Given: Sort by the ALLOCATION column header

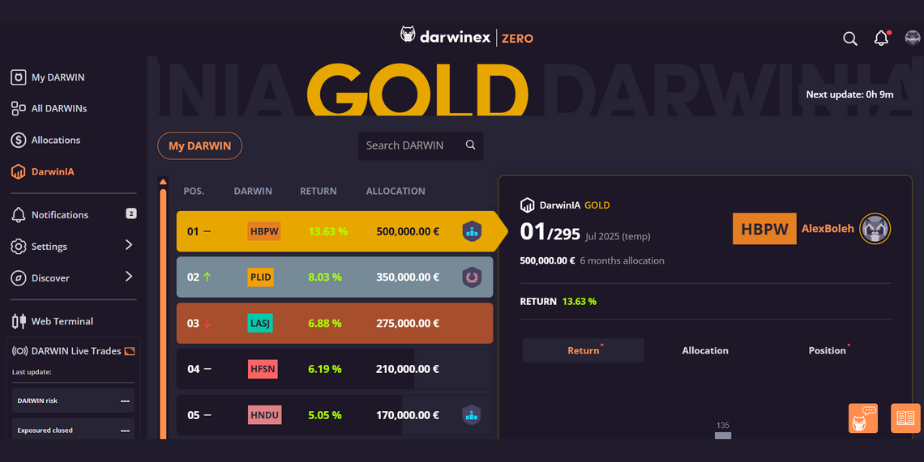Looking at the screenshot, I should click(x=395, y=191).
